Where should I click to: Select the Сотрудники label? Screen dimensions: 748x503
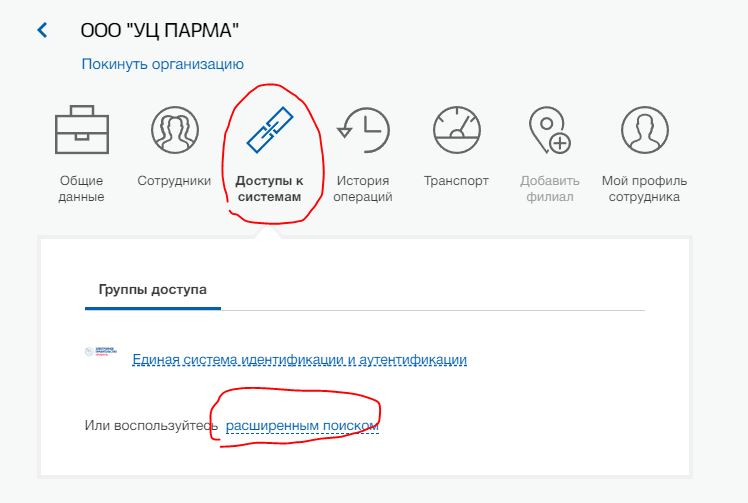click(x=174, y=181)
